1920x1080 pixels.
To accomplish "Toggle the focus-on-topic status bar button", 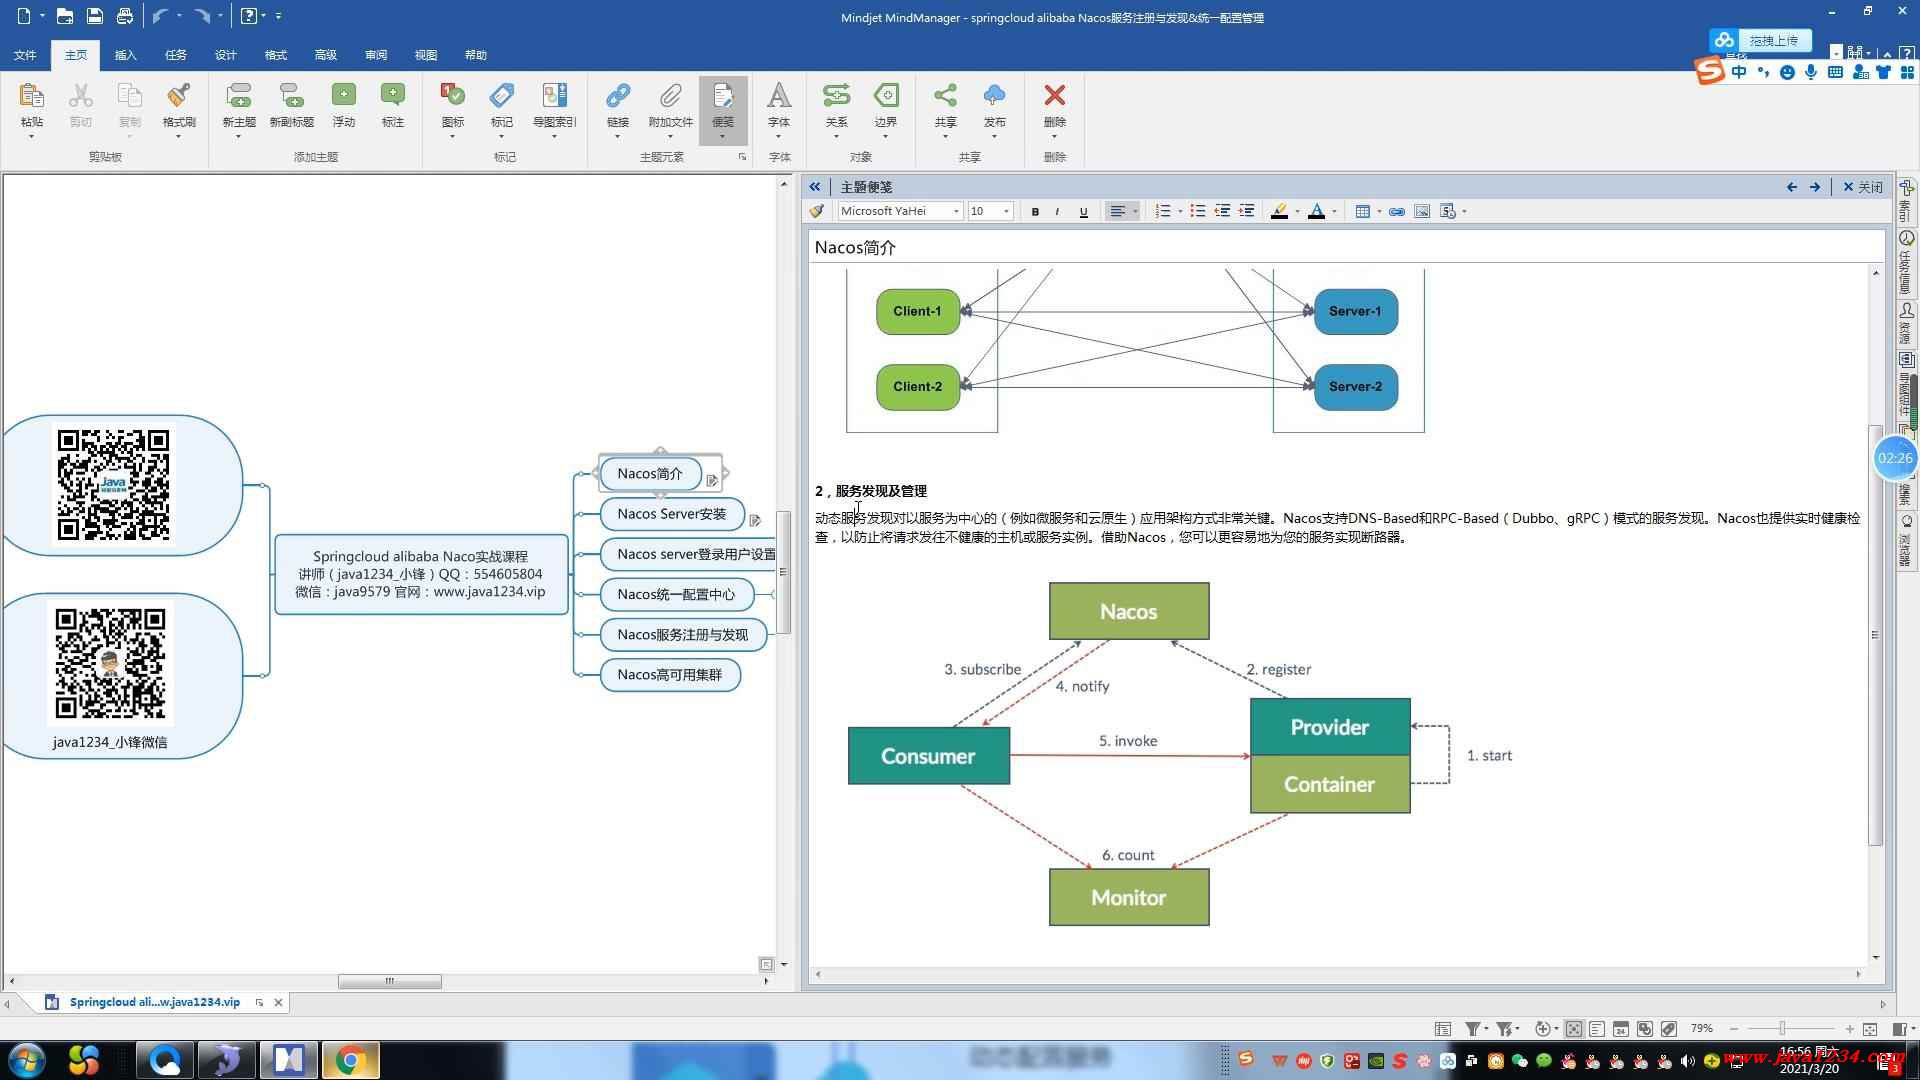I will 1574,1028.
